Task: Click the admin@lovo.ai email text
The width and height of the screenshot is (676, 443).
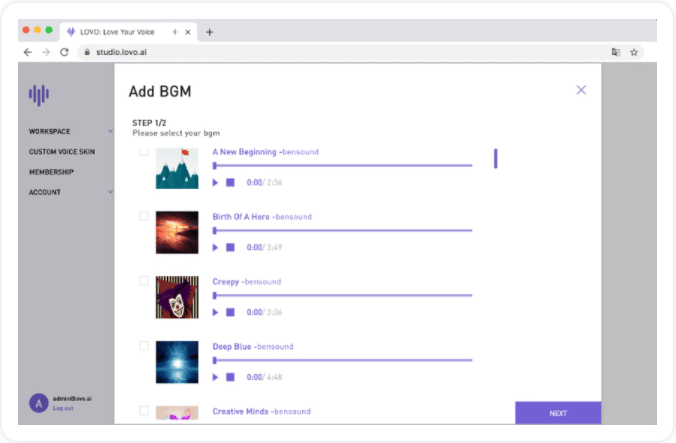Action: click(x=72, y=399)
